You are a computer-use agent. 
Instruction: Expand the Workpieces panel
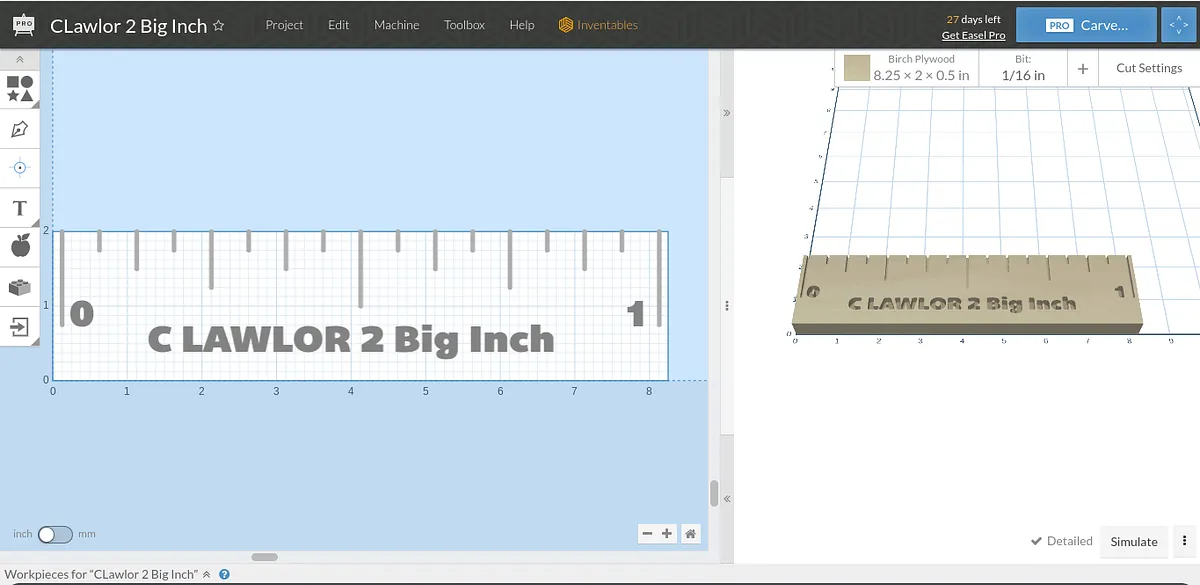coord(207,575)
